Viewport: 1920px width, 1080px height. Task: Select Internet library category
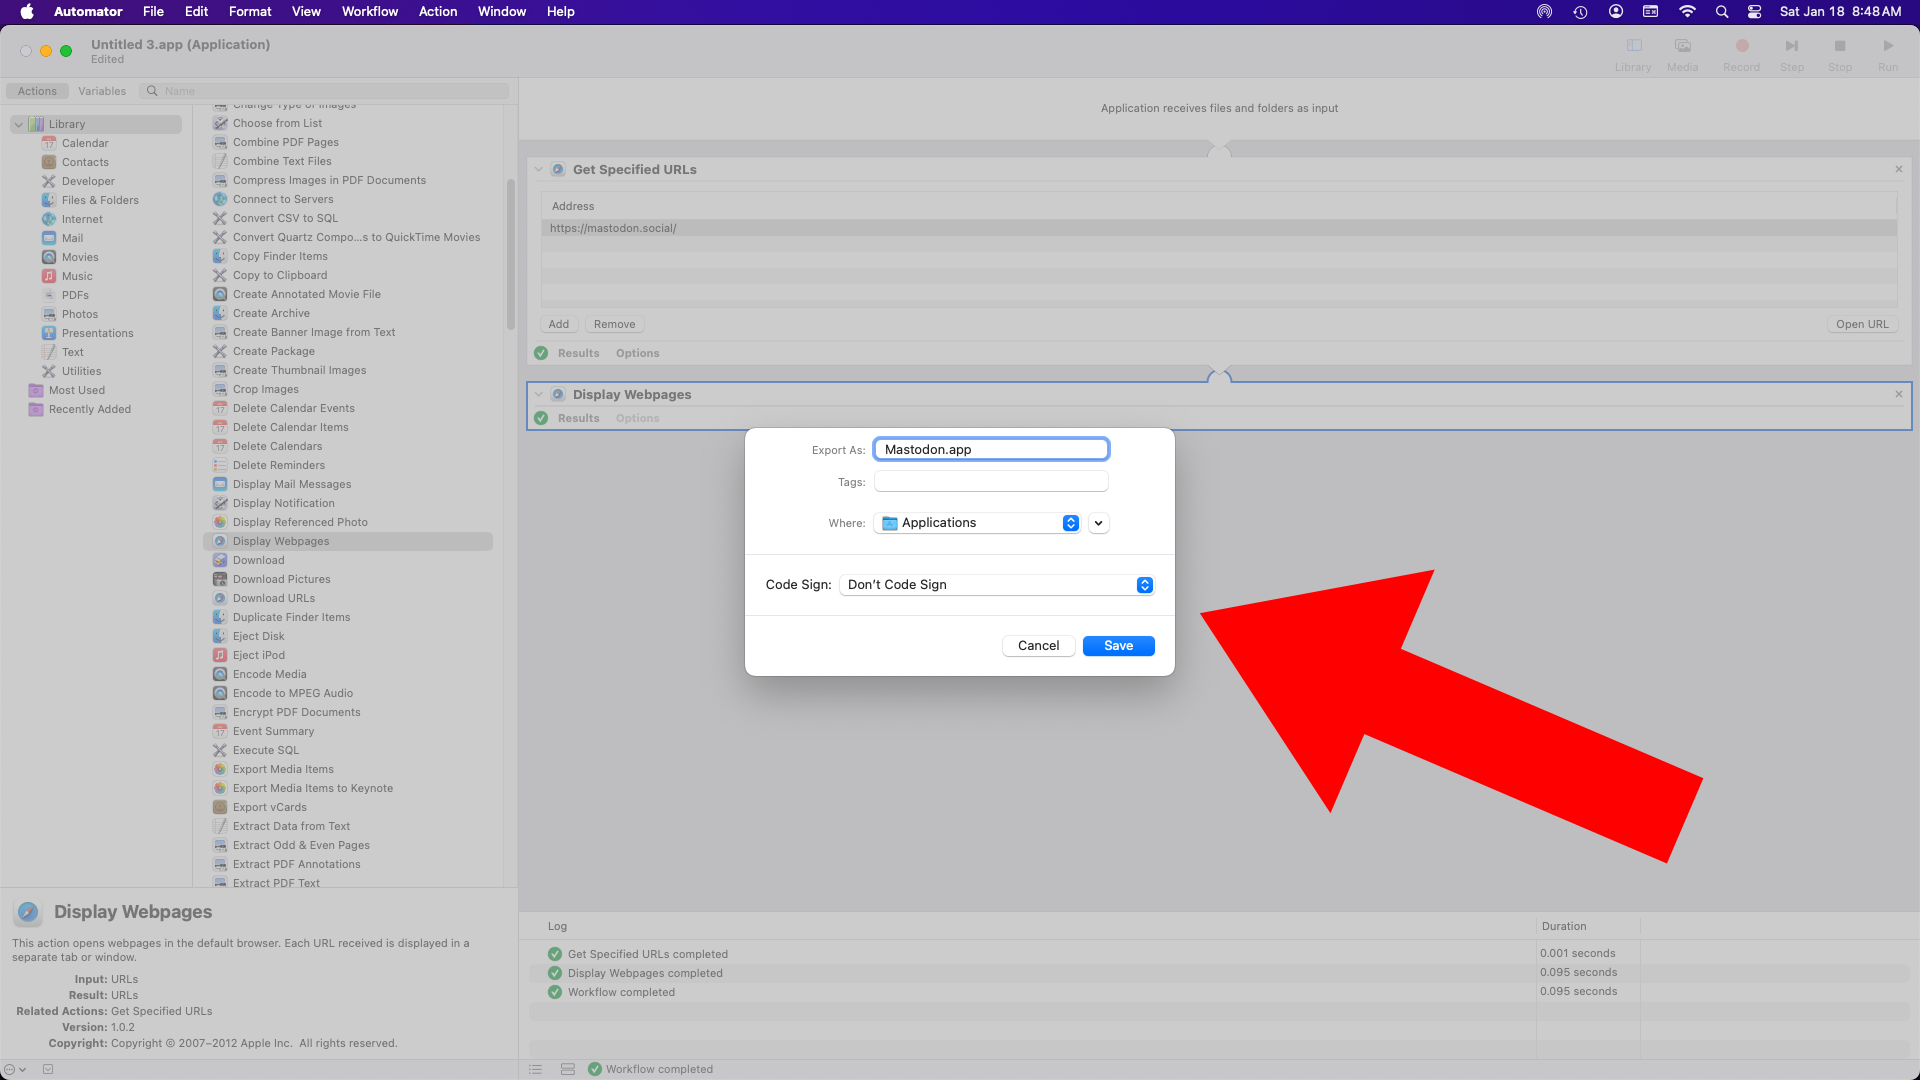pos(82,219)
